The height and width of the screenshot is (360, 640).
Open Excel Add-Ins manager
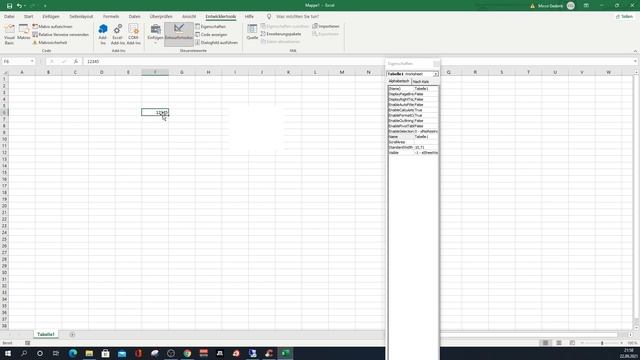(x=118, y=34)
